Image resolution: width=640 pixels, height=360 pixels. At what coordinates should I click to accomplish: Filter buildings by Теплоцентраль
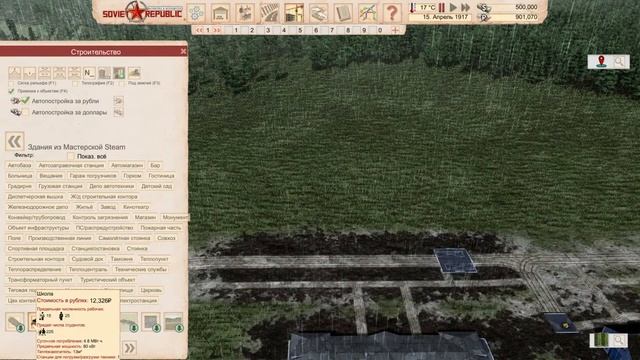pos(88,269)
